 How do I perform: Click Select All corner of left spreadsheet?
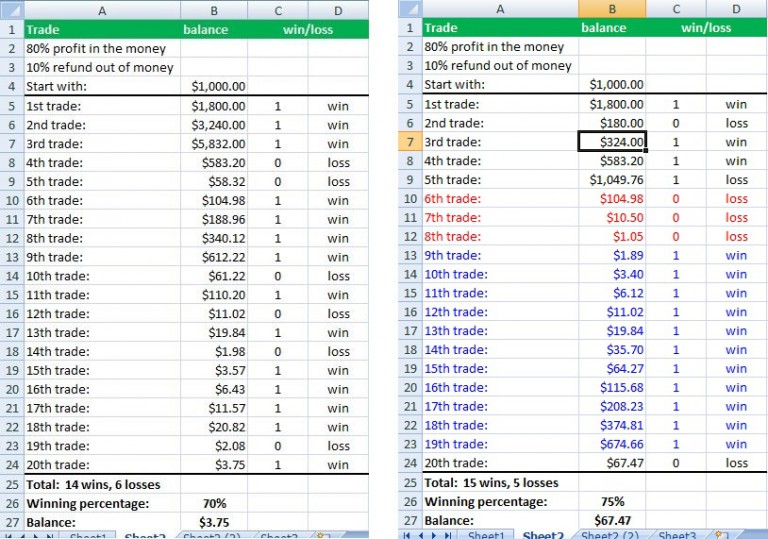[x=11, y=10]
